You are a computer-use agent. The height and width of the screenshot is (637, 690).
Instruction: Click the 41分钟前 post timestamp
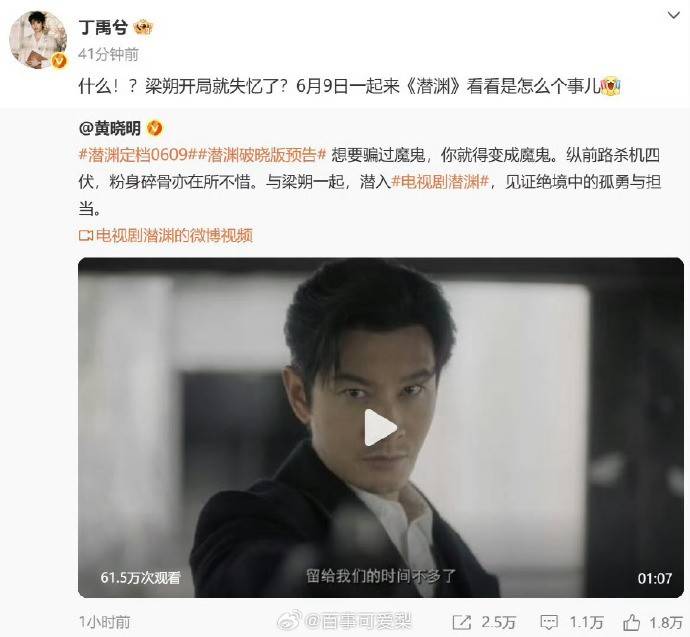click(108, 54)
